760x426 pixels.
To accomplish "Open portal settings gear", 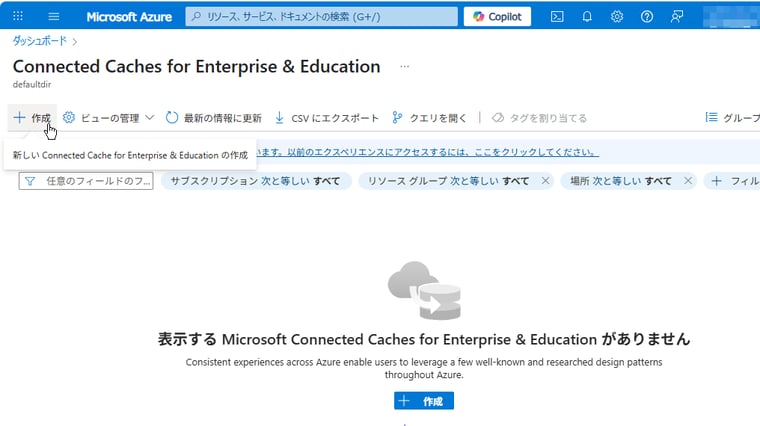I will [x=617, y=16].
